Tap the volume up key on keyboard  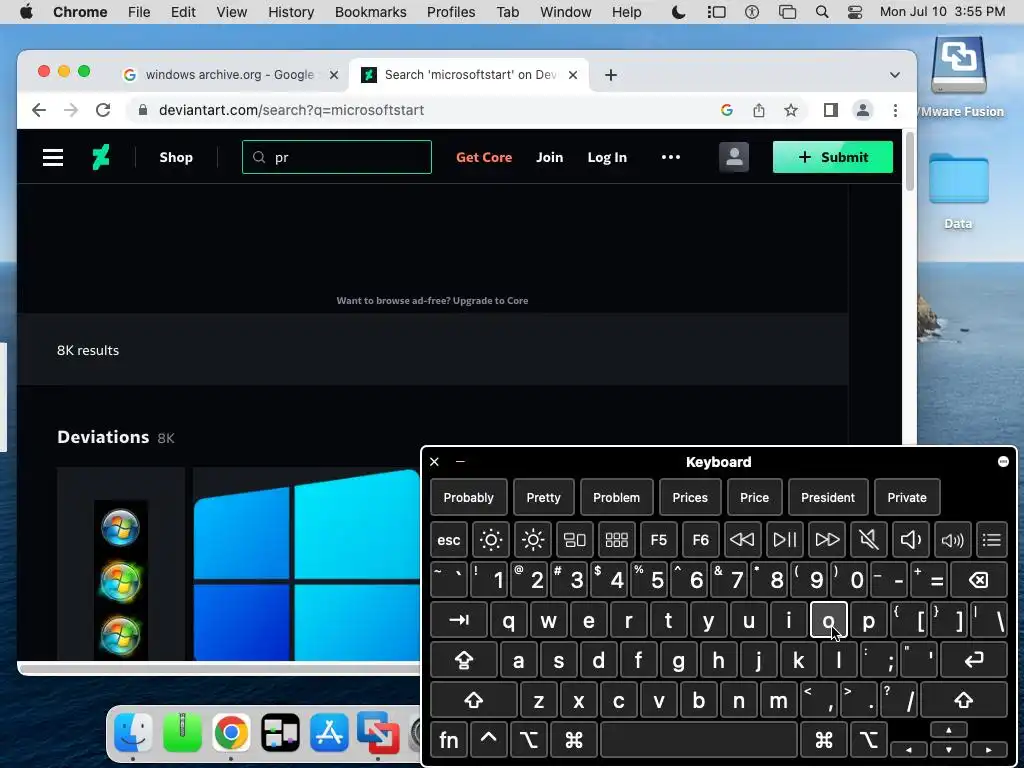pos(952,539)
